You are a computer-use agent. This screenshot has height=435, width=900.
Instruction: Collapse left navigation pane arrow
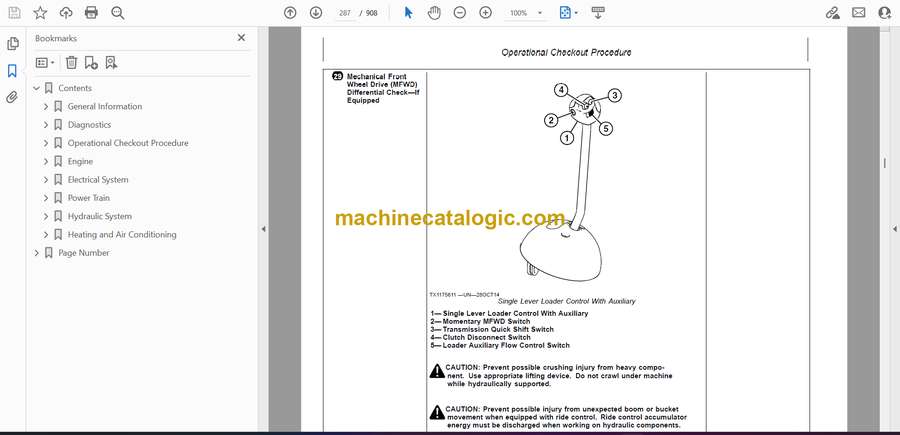[263, 229]
